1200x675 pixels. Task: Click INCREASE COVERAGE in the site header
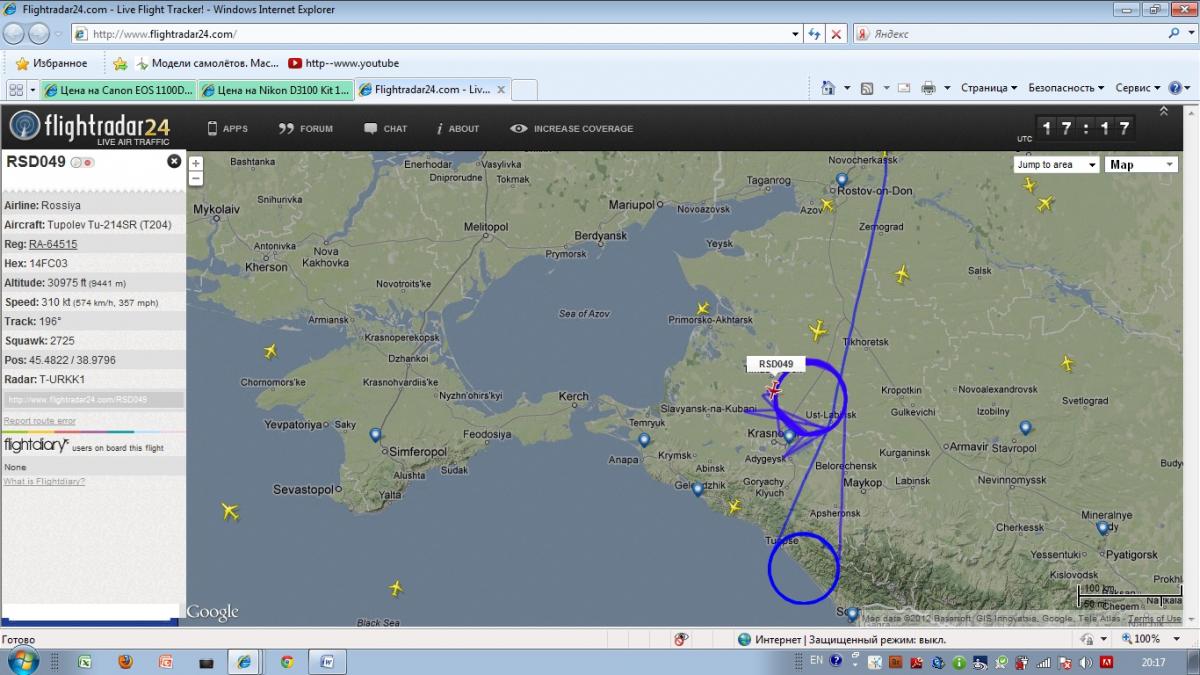[572, 128]
